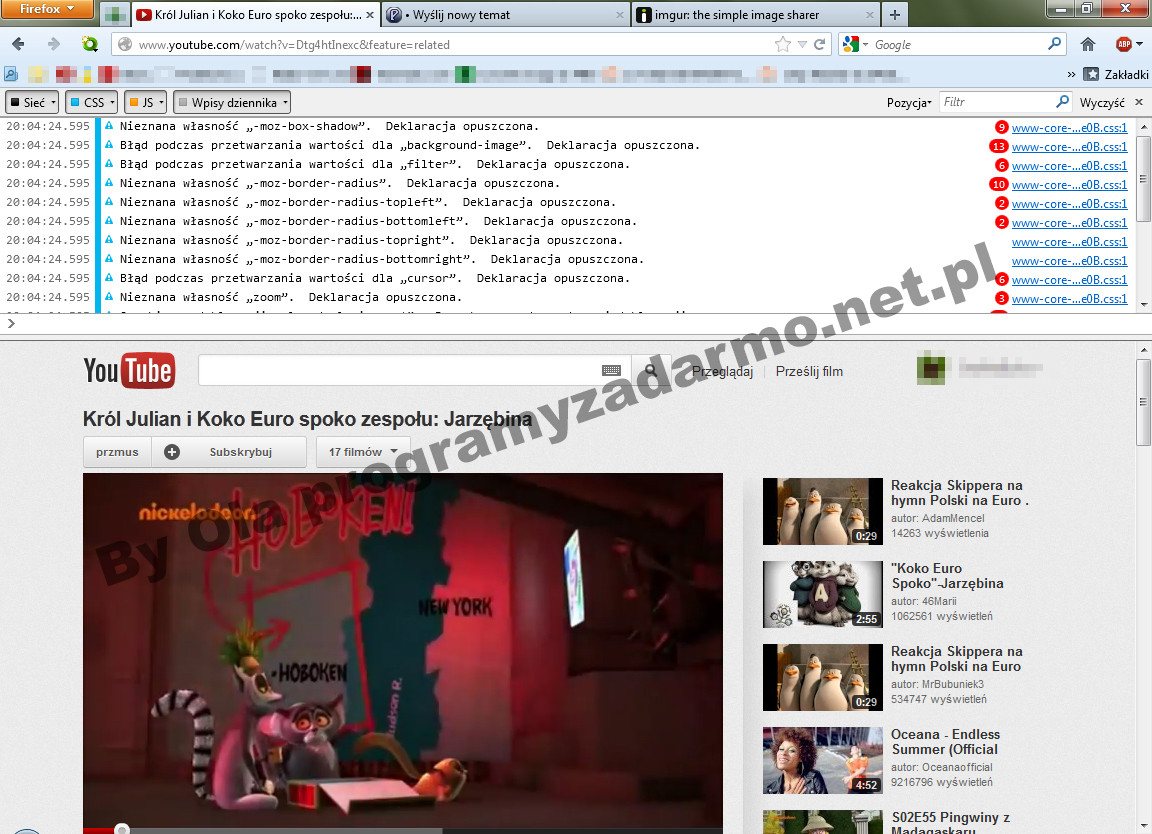This screenshot has height=834, width=1152.
Task: Open the Pozycja position dropdown
Action: coord(909,103)
